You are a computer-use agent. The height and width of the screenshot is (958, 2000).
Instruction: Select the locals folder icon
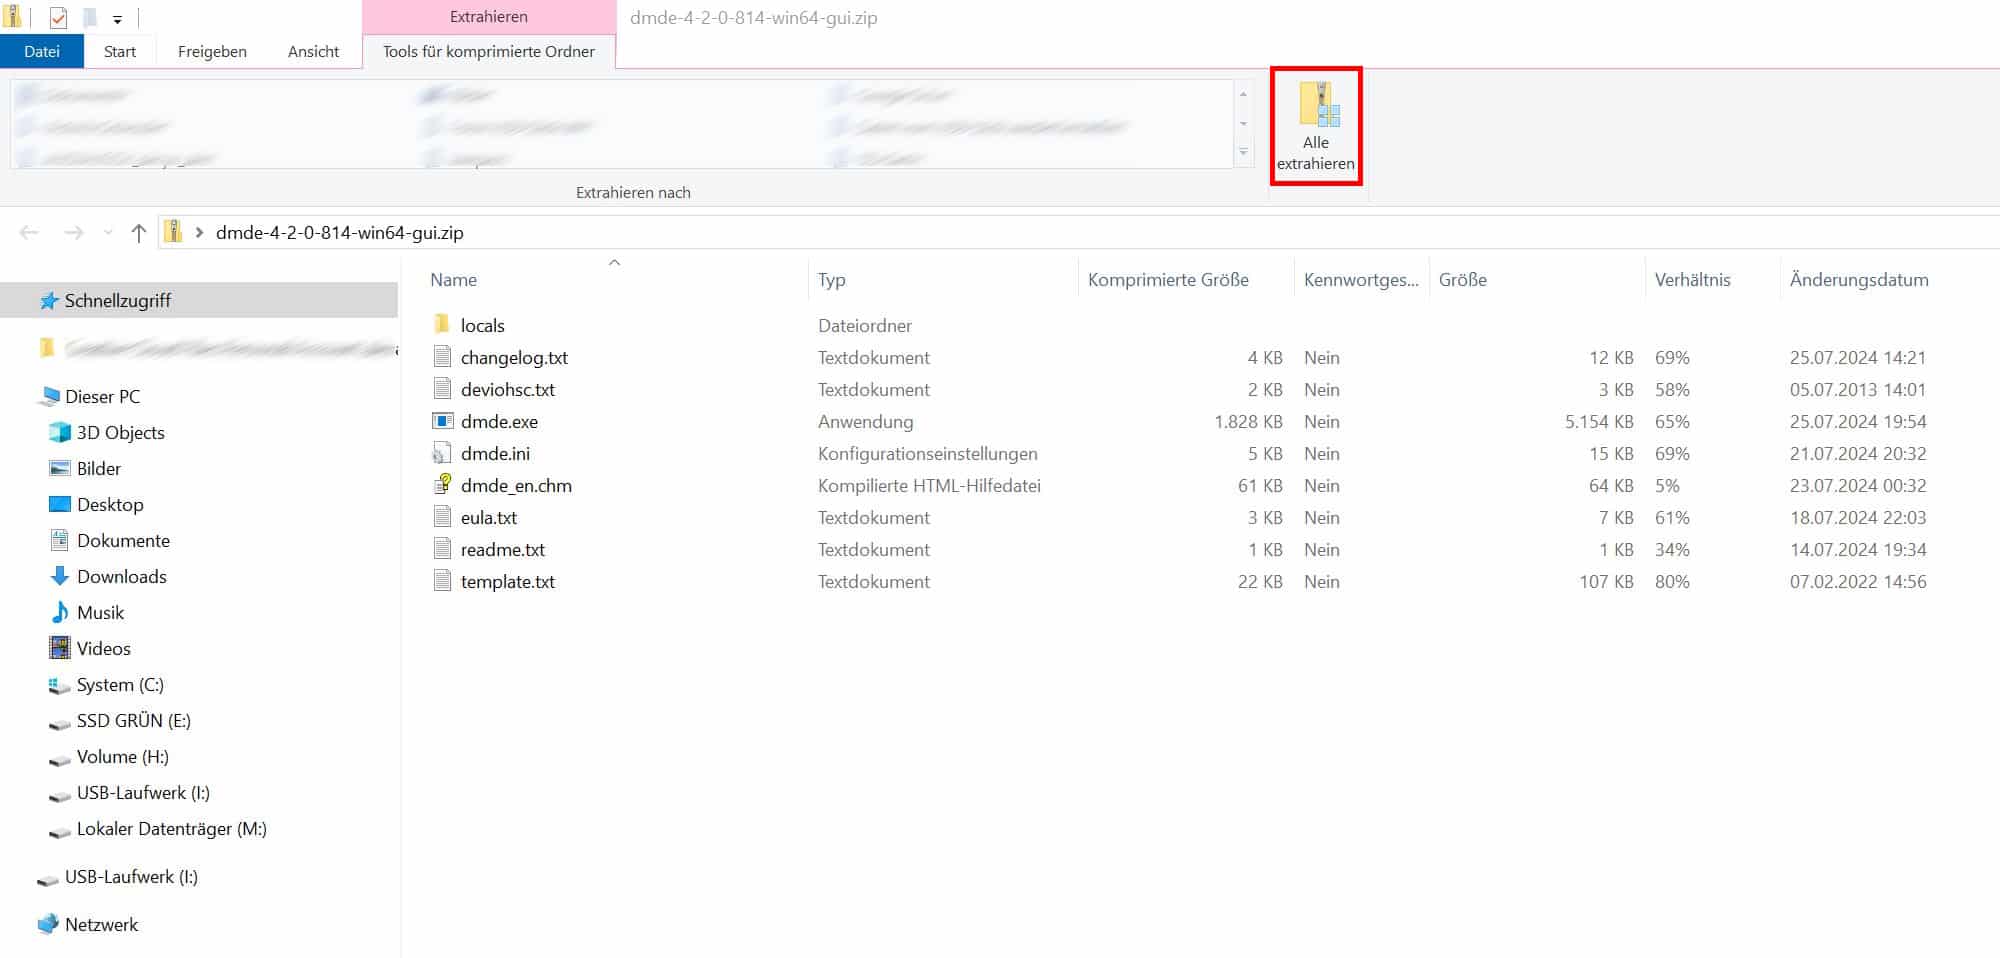[x=442, y=324]
